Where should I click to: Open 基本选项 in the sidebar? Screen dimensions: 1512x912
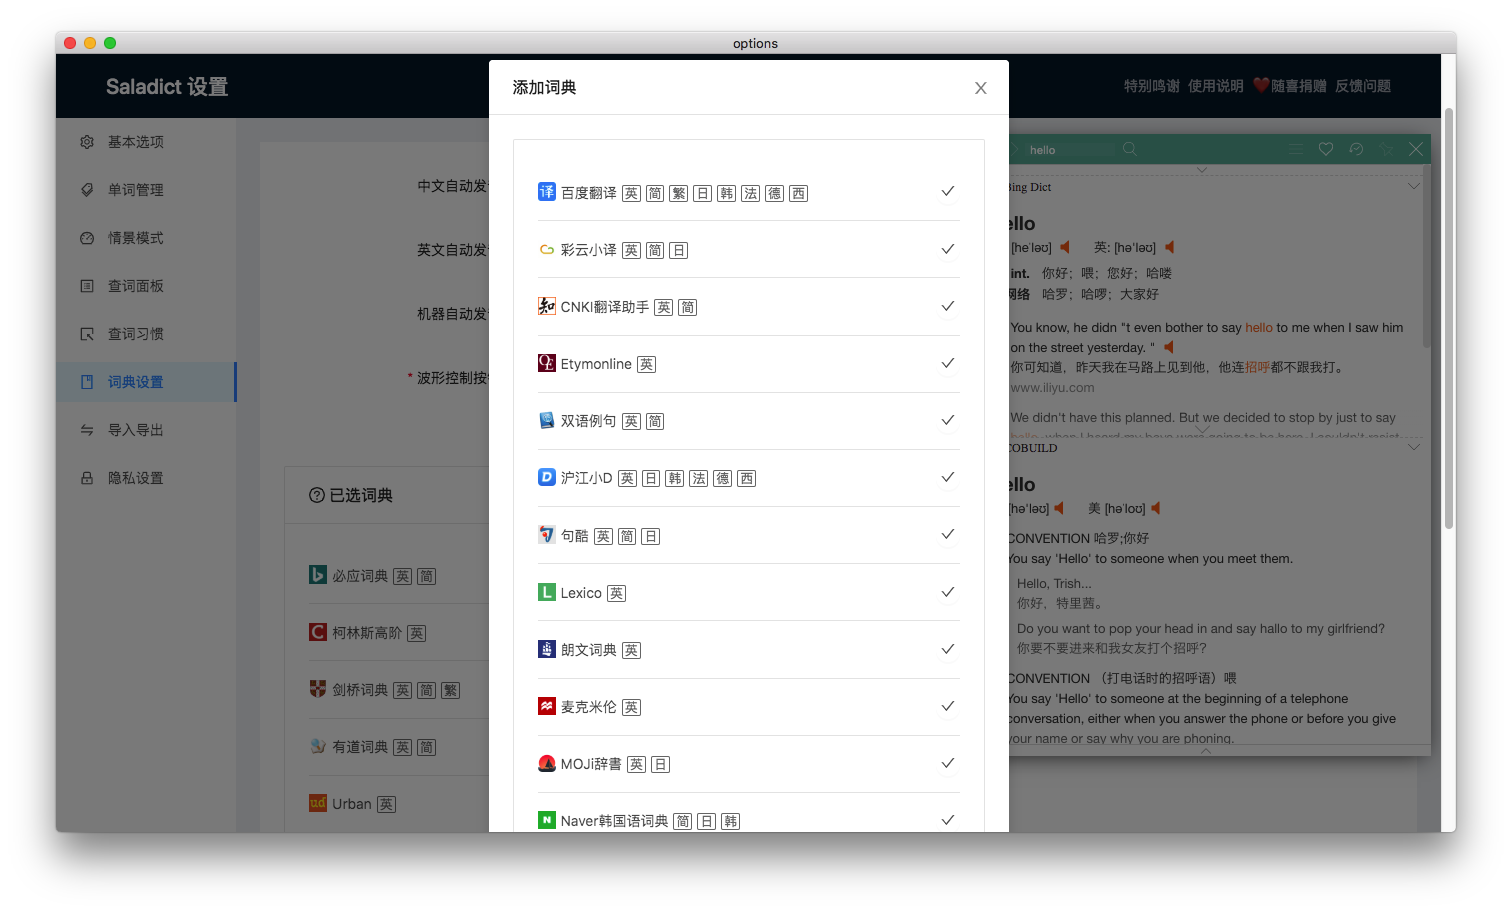tap(146, 142)
